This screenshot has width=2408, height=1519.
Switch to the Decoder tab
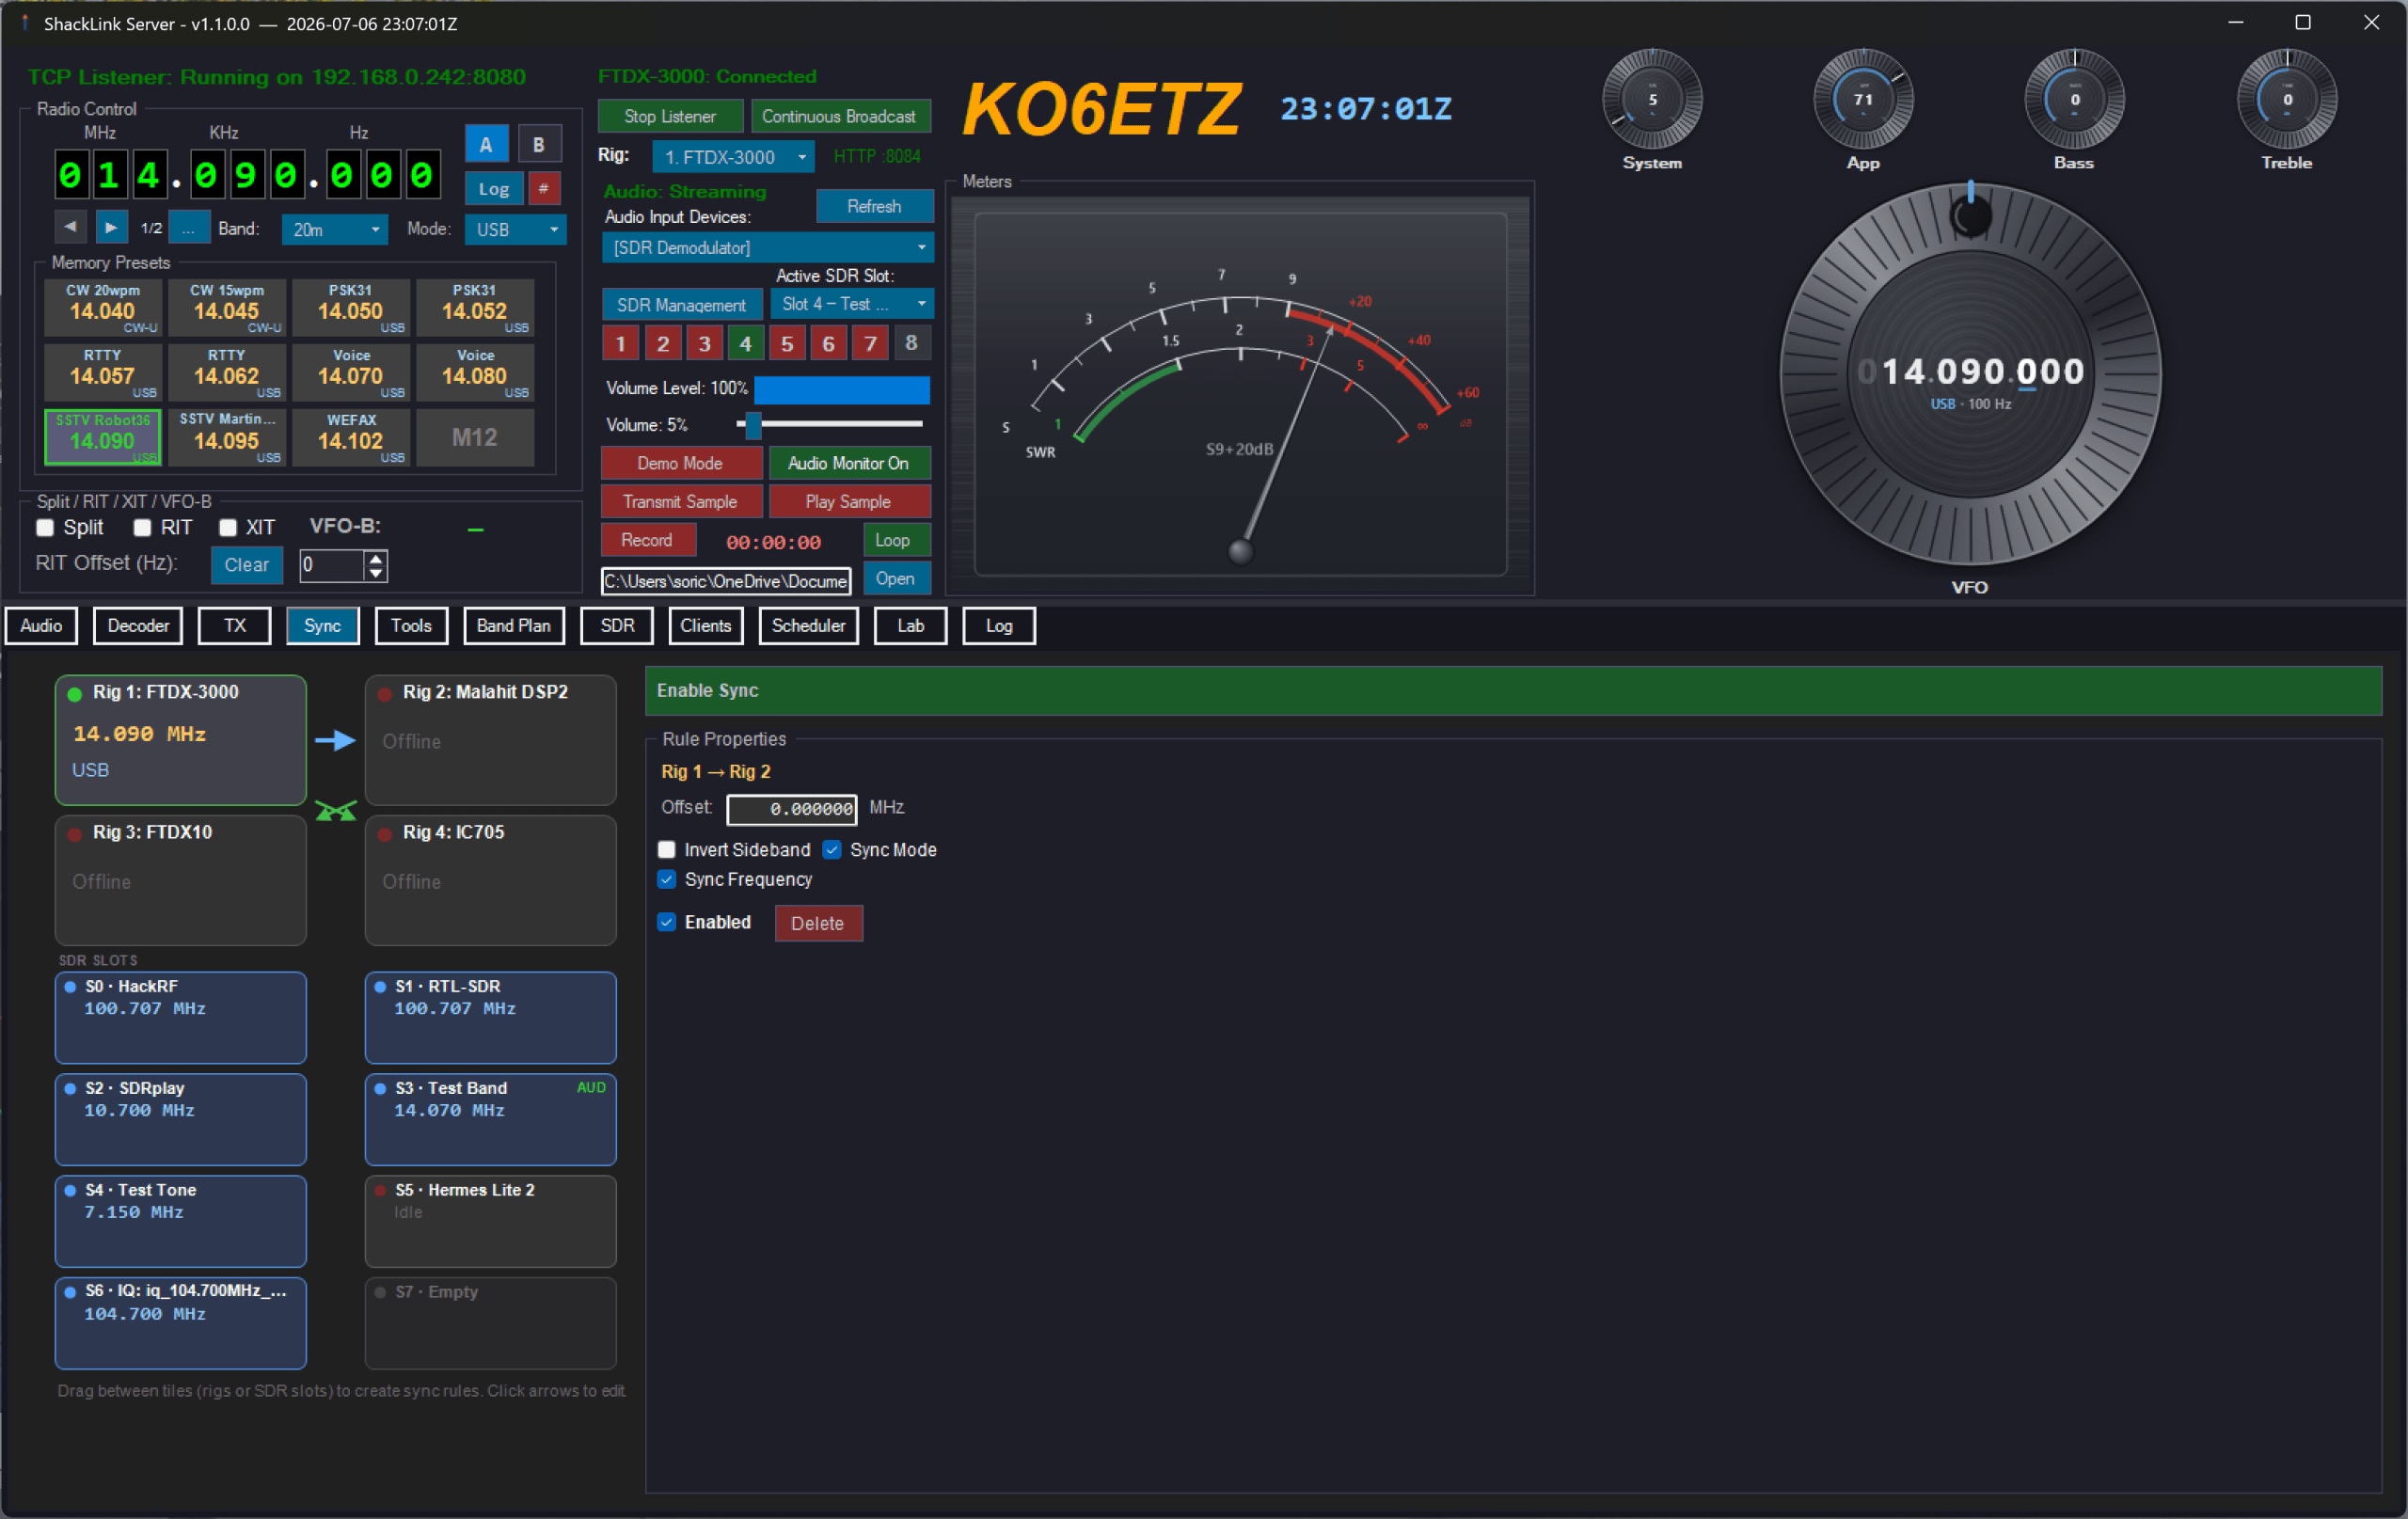click(x=138, y=625)
